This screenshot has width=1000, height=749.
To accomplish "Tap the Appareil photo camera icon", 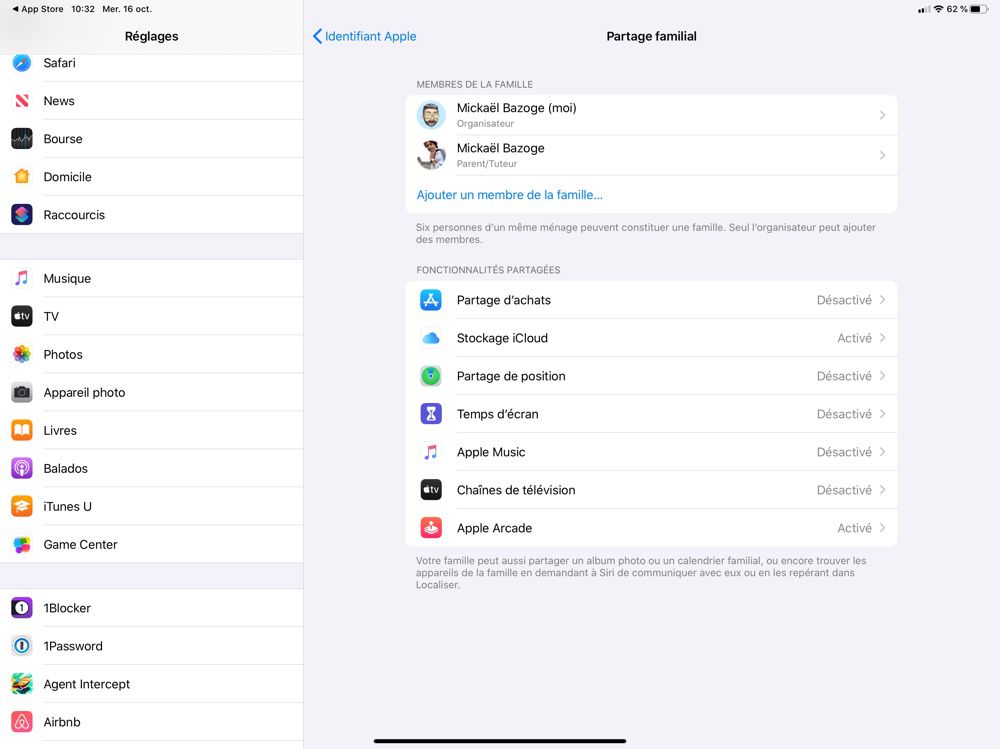I will [22, 392].
